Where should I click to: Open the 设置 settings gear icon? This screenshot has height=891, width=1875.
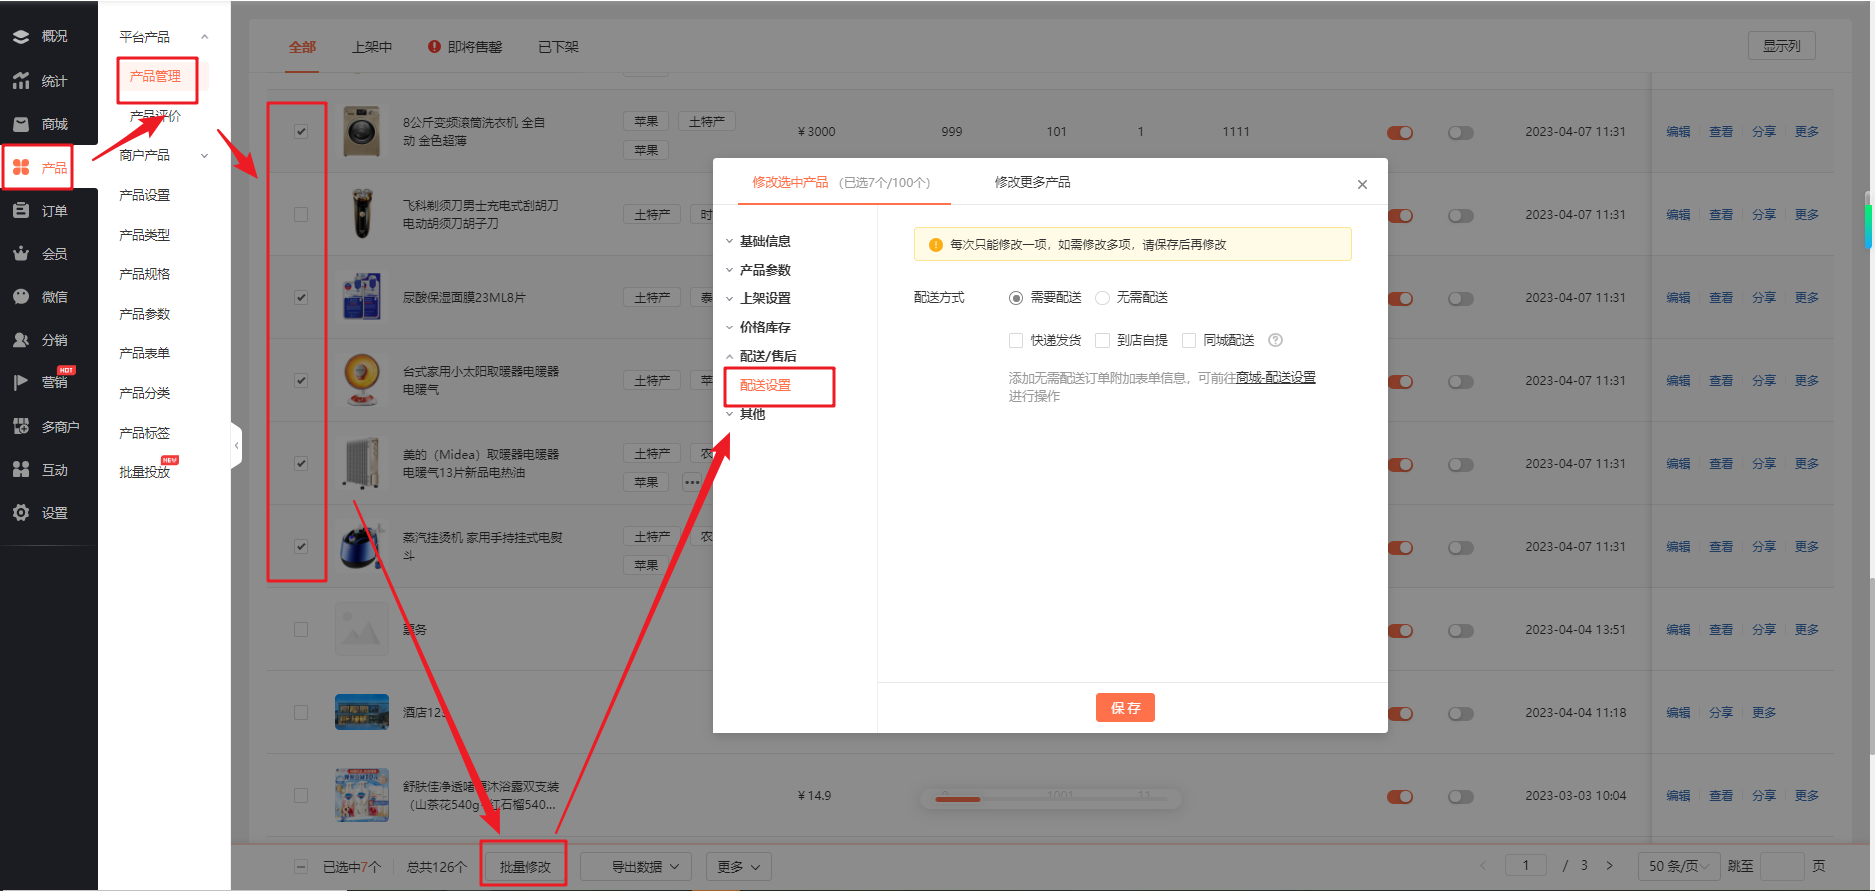21,513
